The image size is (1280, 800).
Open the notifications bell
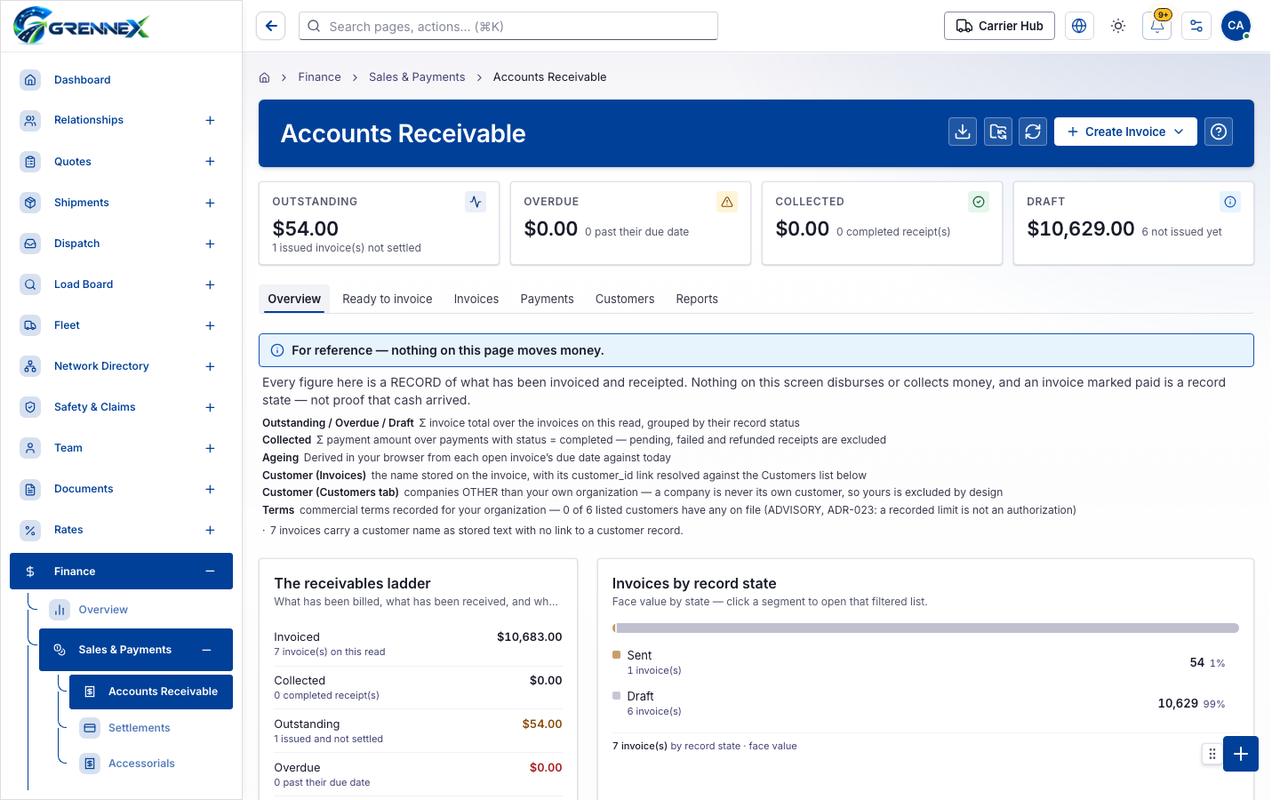(x=1157, y=26)
